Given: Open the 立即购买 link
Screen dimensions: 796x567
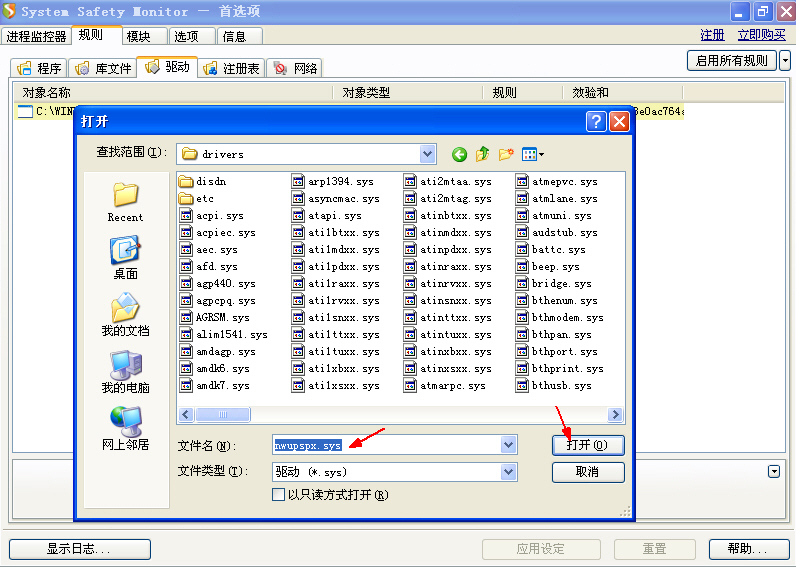Looking at the screenshot, I should (761, 35).
